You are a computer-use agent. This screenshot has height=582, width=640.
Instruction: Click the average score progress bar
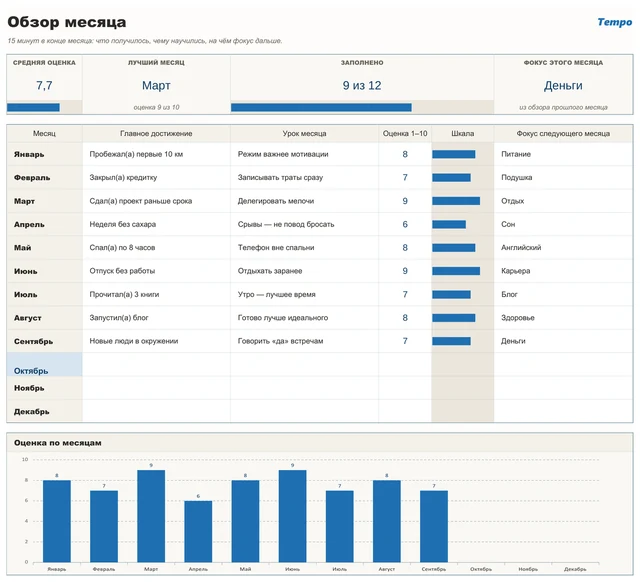click(33, 107)
